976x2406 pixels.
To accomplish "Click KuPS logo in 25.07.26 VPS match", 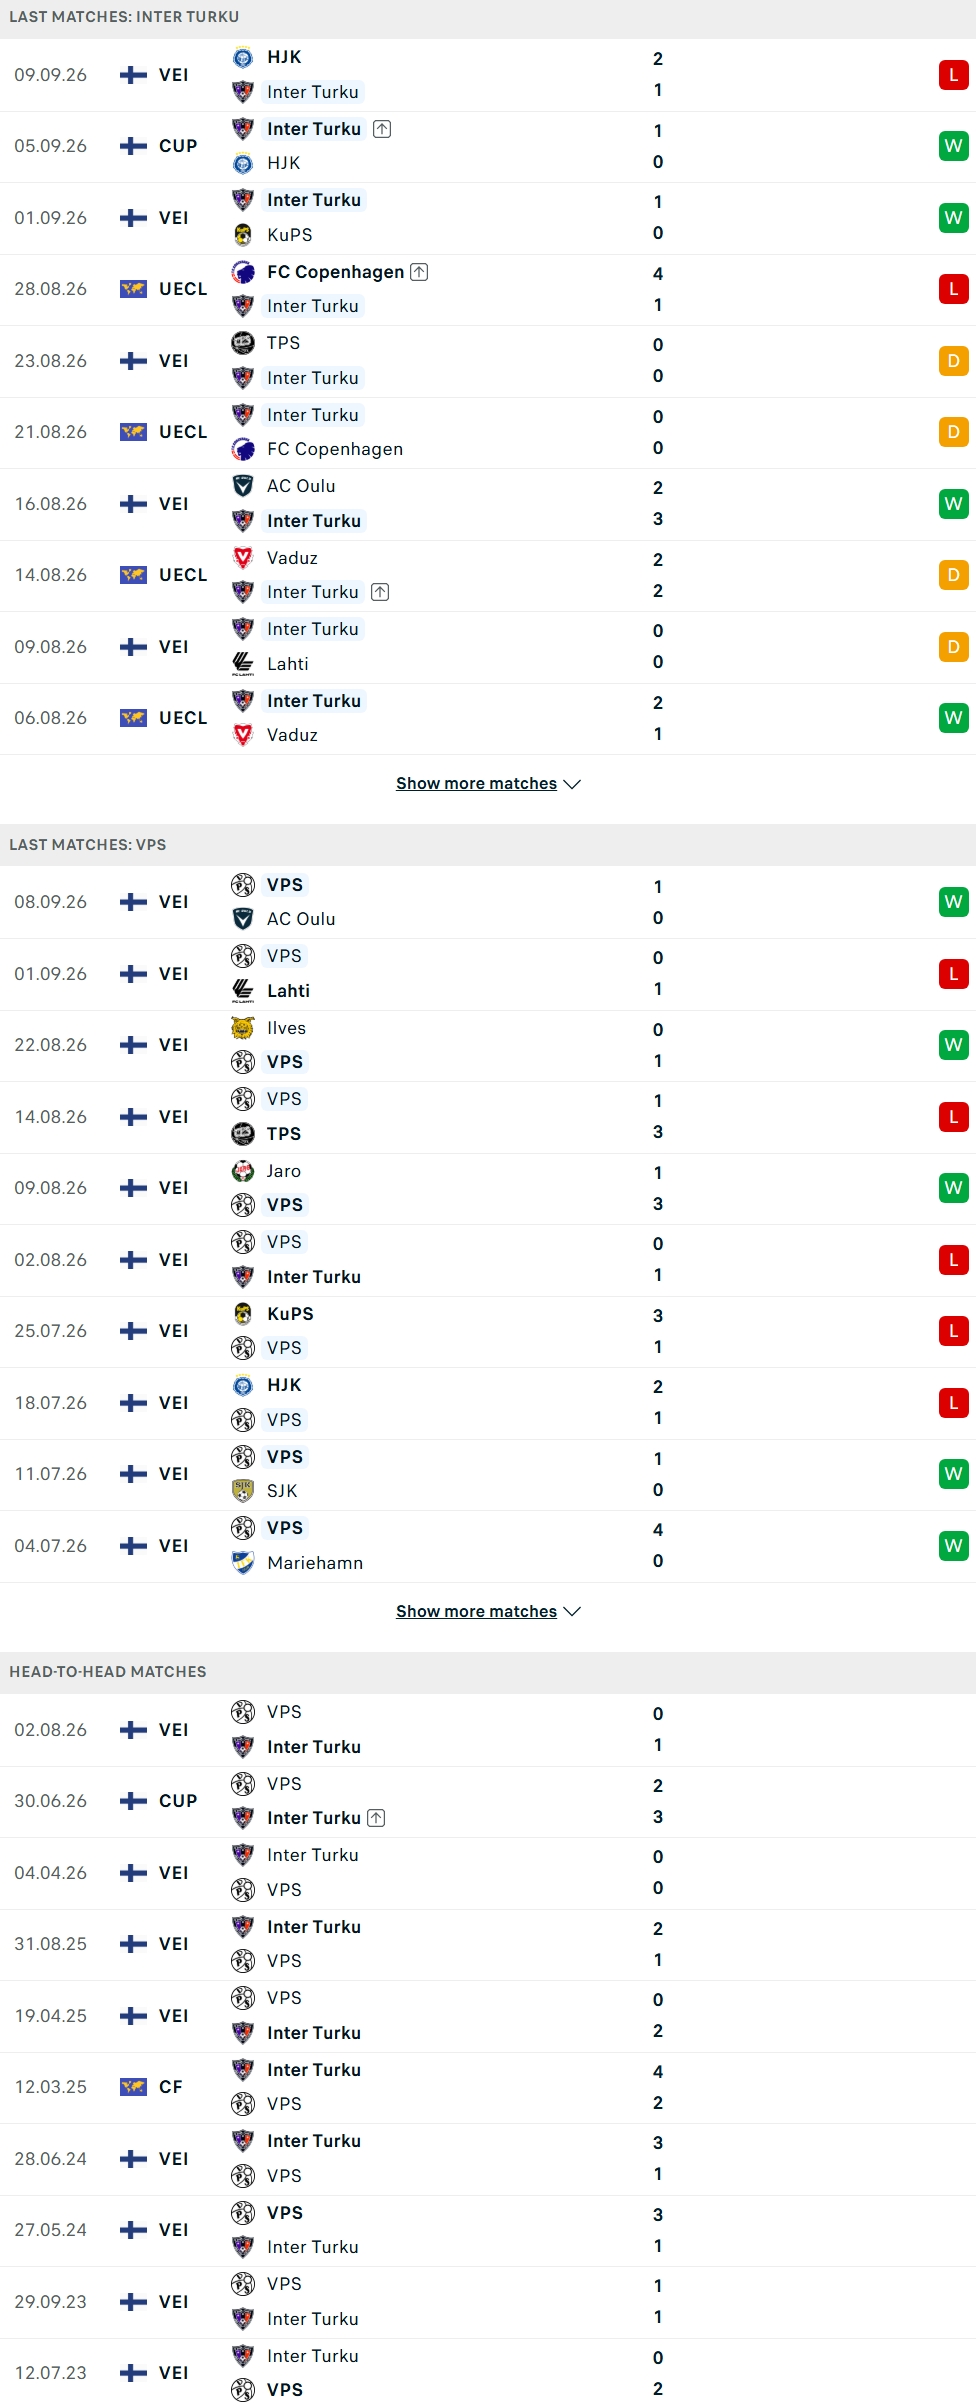I will click(x=243, y=1314).
